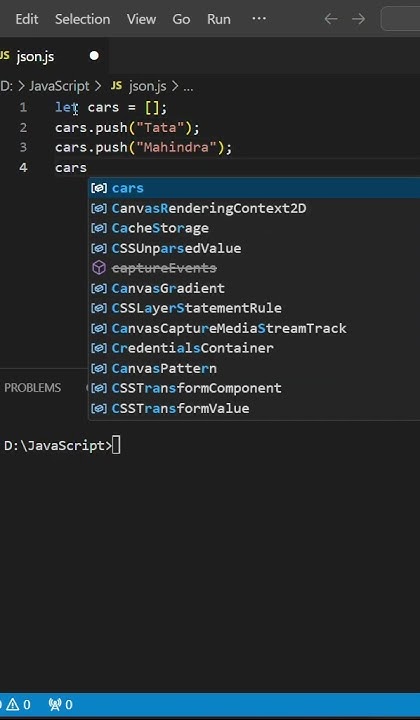Image resolution: width=420 pixels, height=720 pixels.
Task: Select CSSUnparsedValue suggestion
Action: pyautogui.click(x=254, y=248)
